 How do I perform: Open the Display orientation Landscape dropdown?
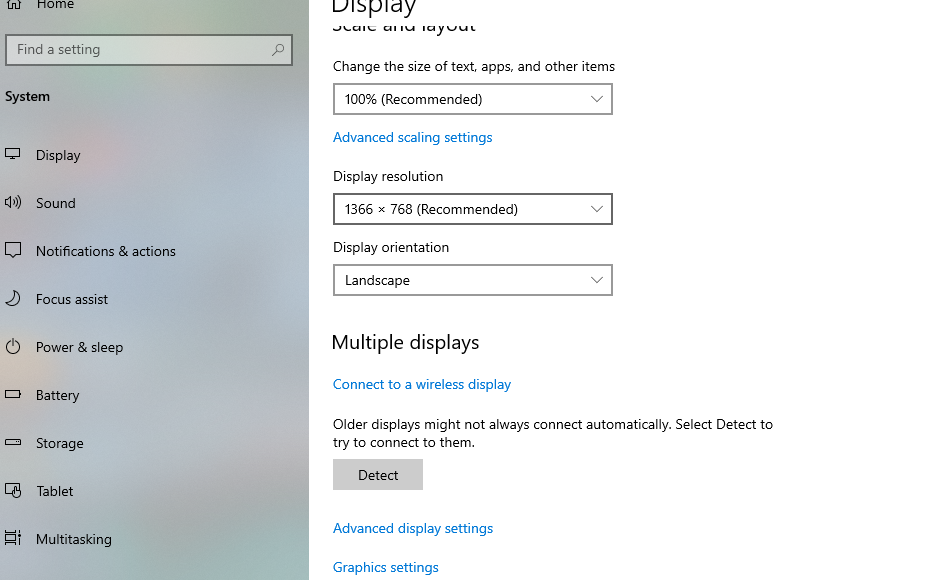472,280
